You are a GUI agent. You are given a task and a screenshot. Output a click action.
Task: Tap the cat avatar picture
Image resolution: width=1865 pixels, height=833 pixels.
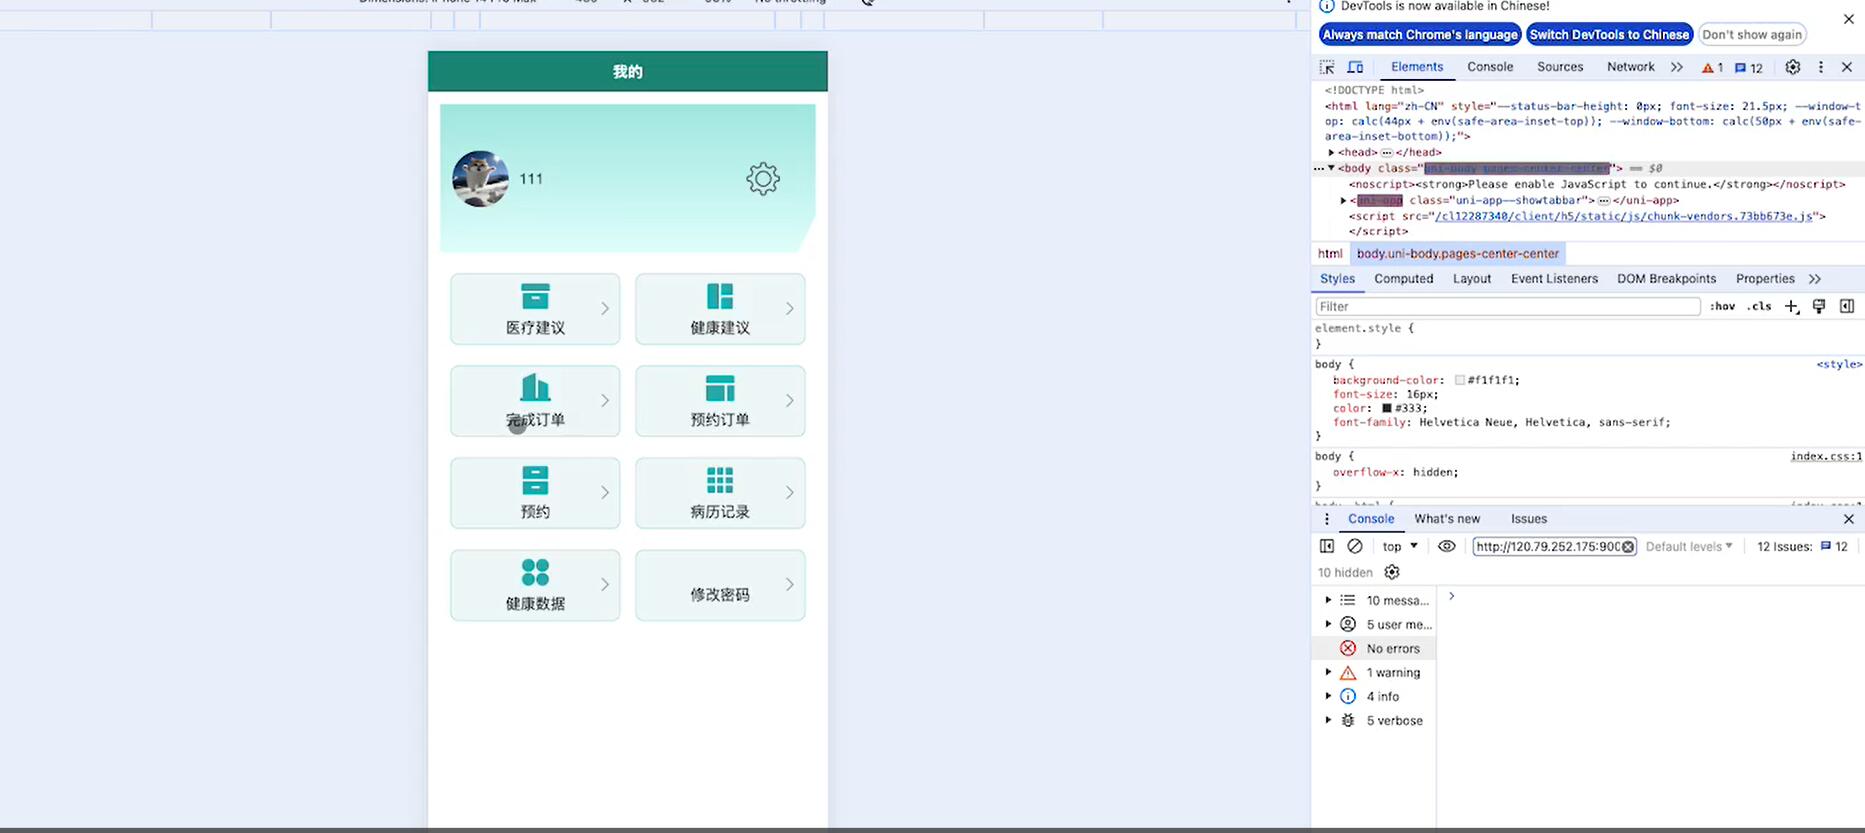(480, 179)
